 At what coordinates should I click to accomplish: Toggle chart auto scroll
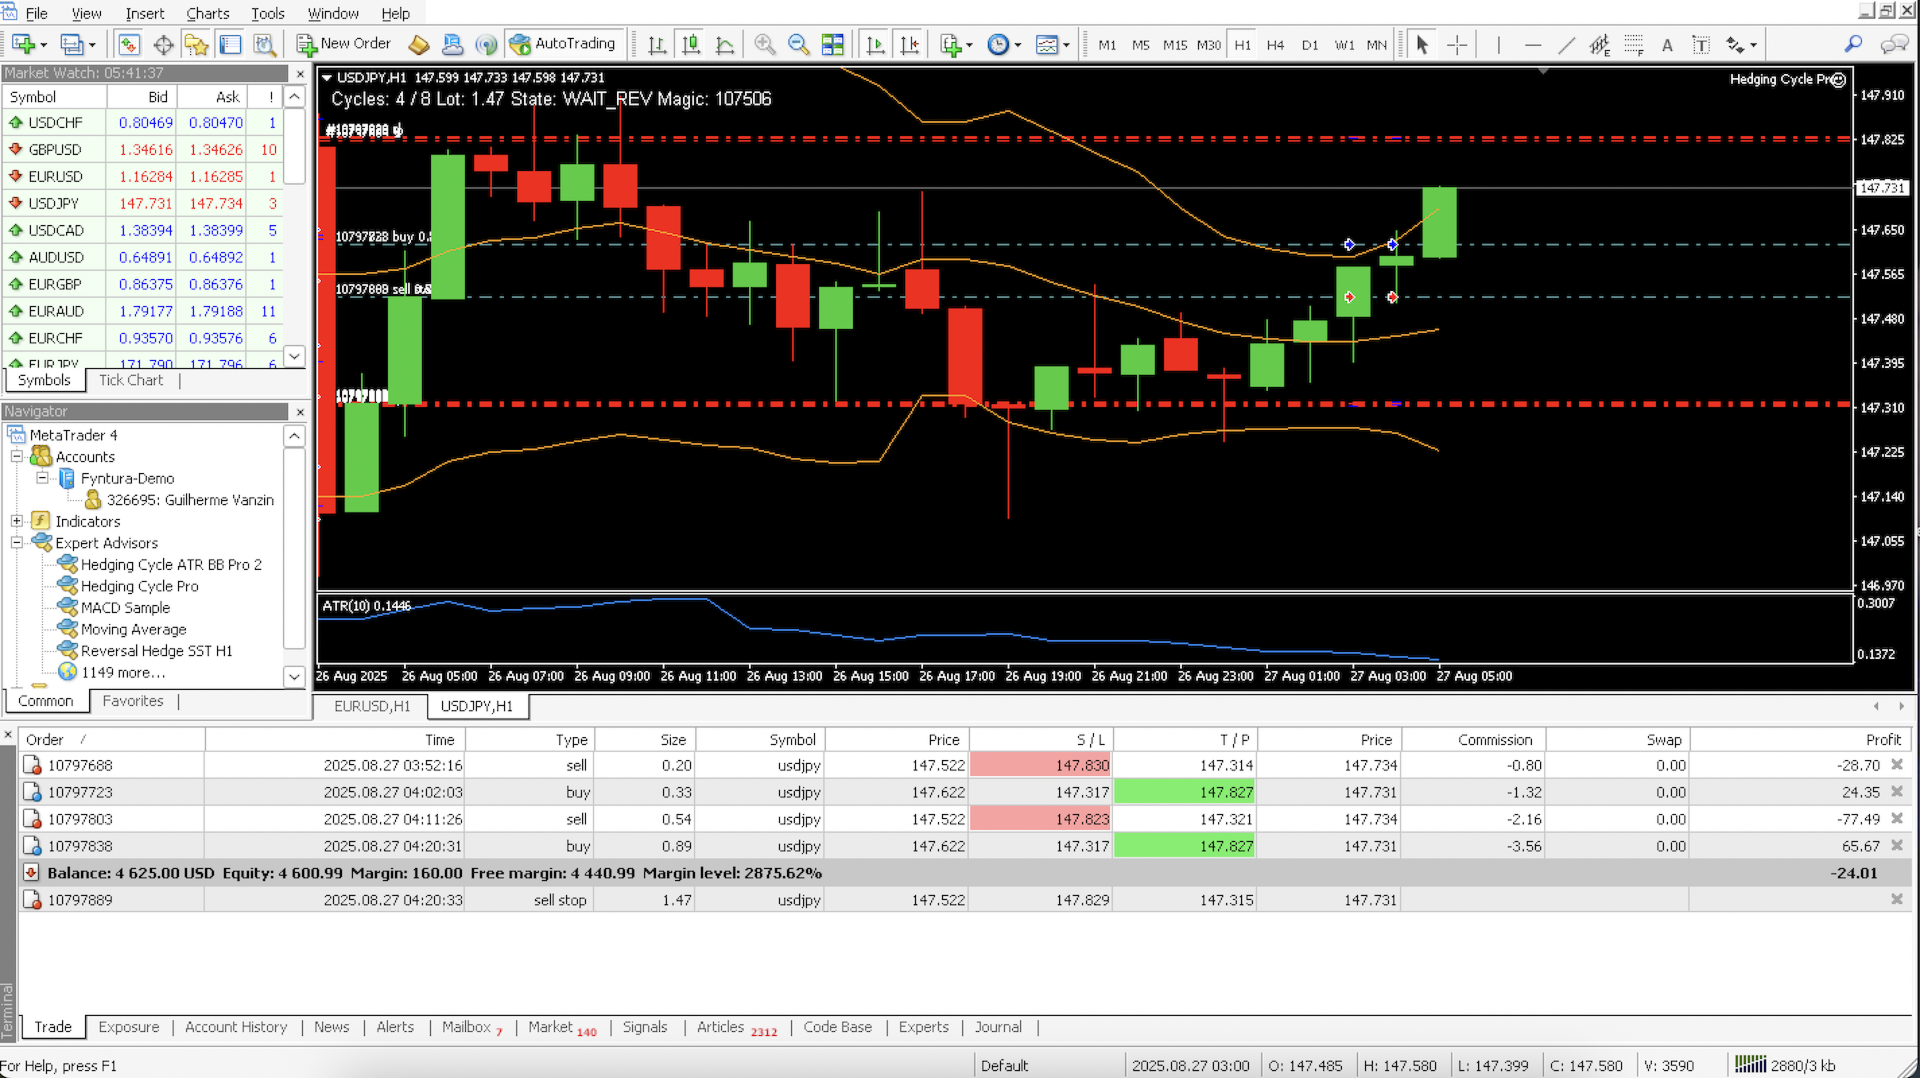[875, 44]
